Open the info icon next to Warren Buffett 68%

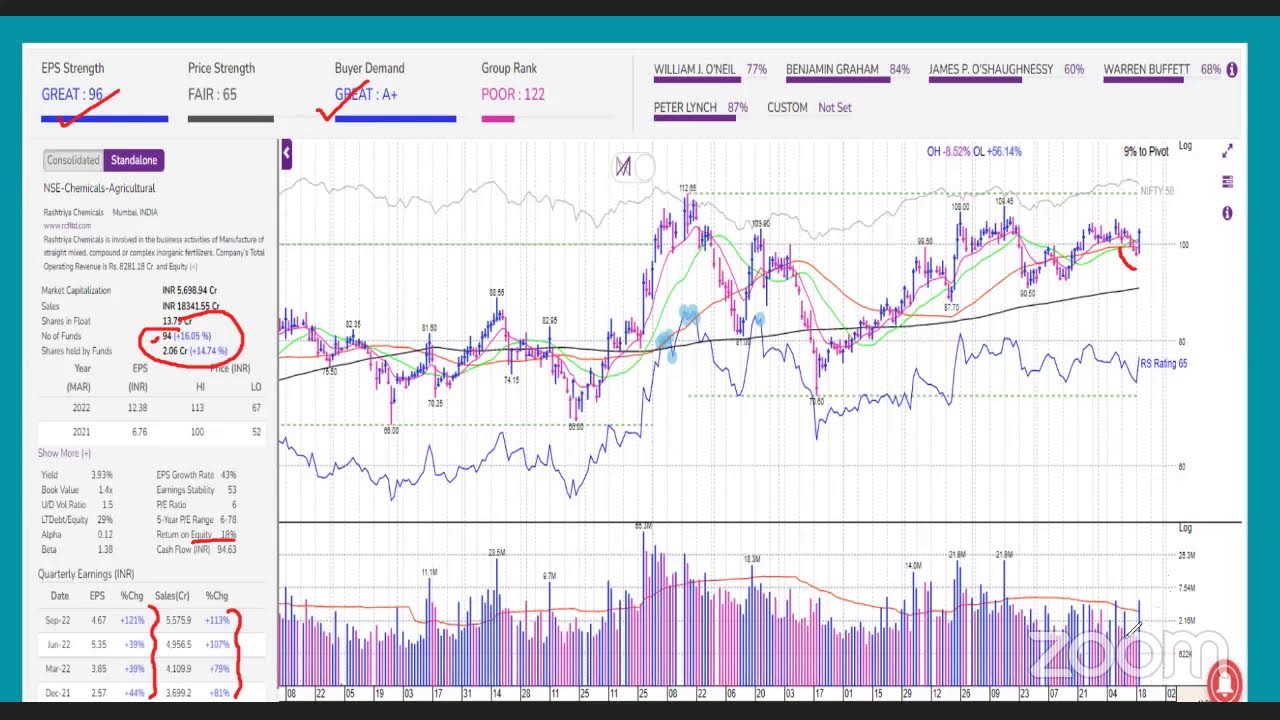point(1231,70)
